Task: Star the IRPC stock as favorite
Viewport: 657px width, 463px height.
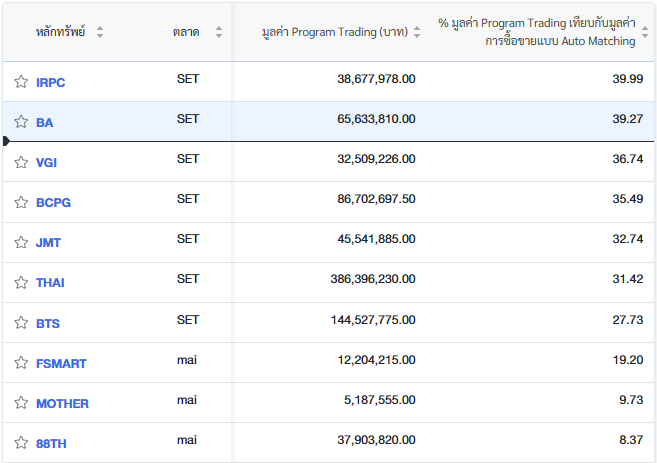Action: pyautogui.click(x=21, y=82)
